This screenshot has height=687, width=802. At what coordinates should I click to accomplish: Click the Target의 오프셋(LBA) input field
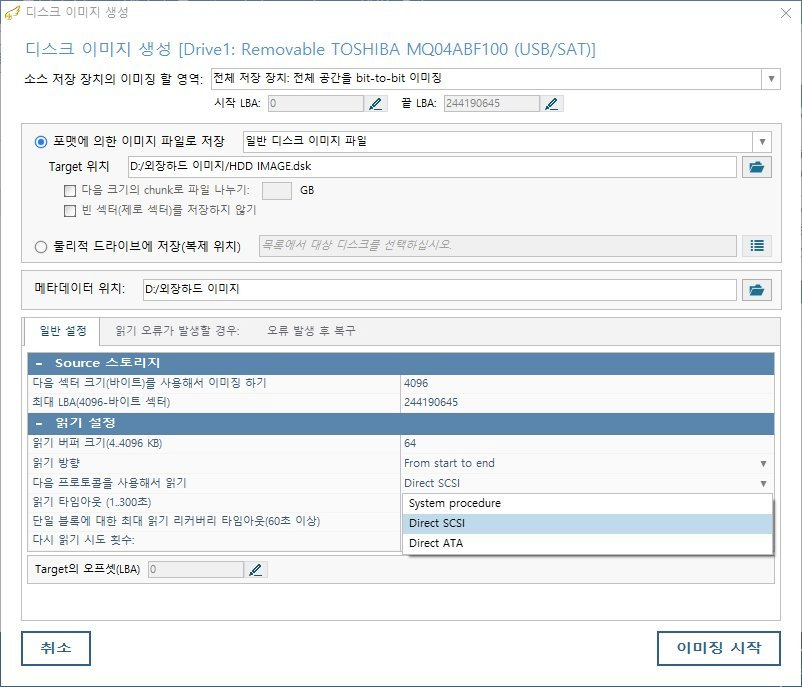[x=196, y=569]
